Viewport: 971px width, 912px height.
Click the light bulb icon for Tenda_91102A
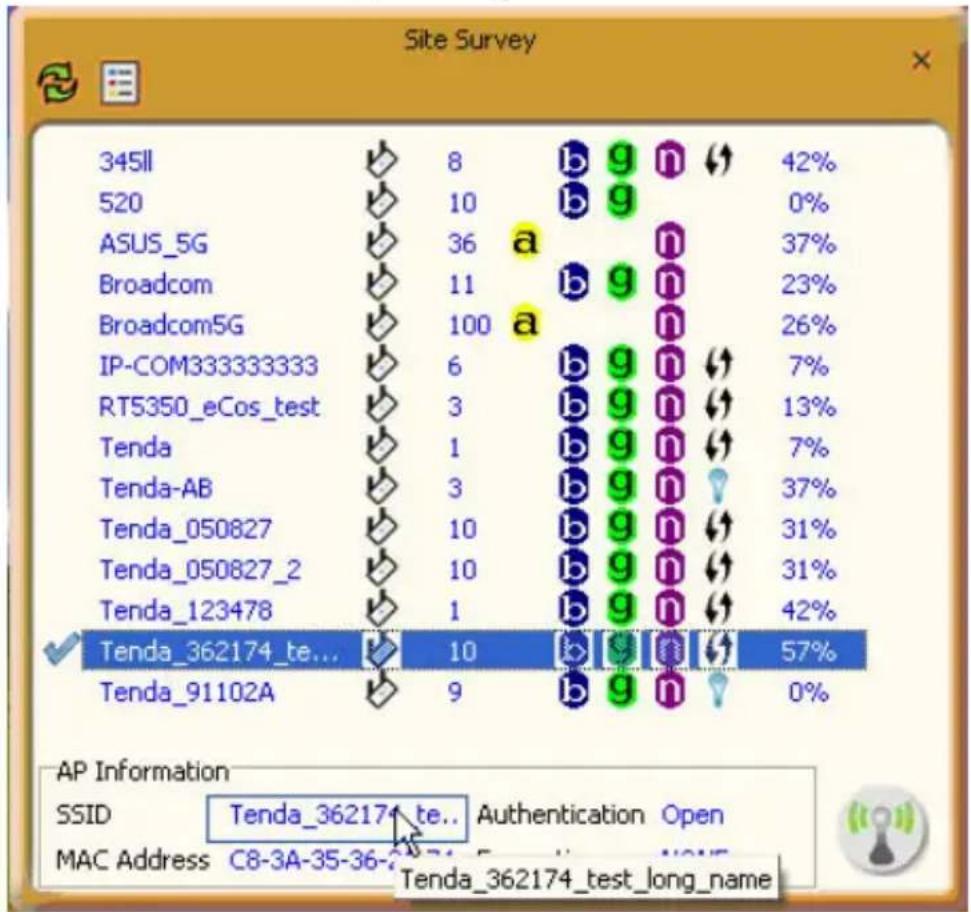point(718,690)
